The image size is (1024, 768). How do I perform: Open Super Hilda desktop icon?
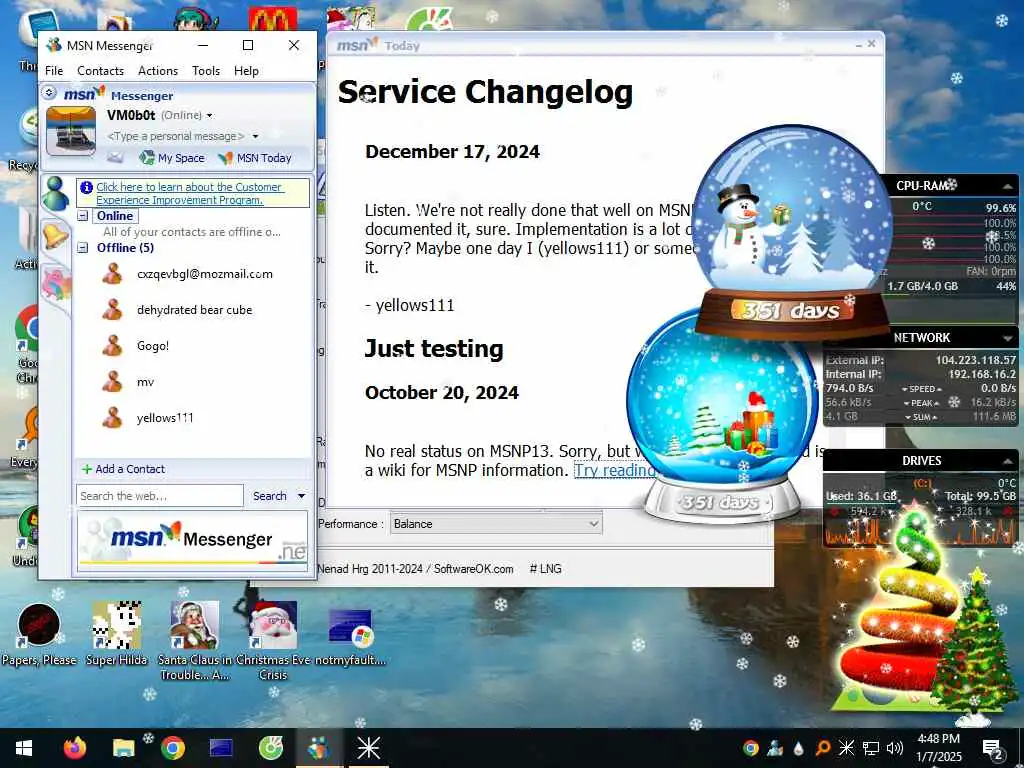tap(116, 635)
